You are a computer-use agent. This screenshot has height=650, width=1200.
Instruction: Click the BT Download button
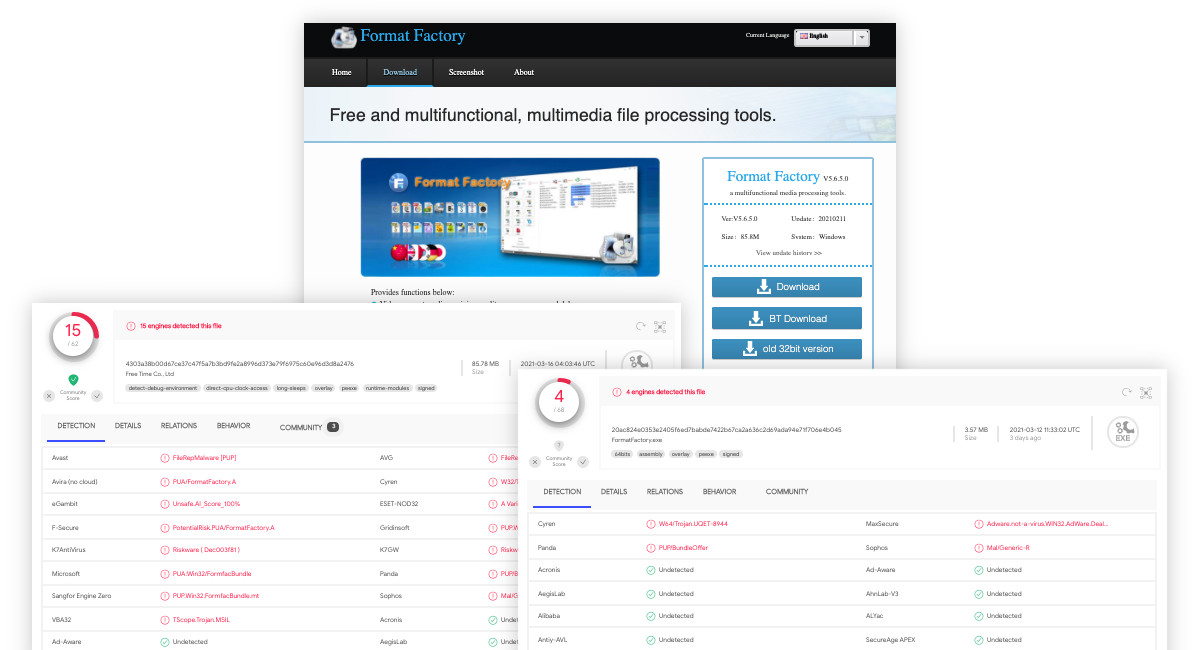point(787,317)
